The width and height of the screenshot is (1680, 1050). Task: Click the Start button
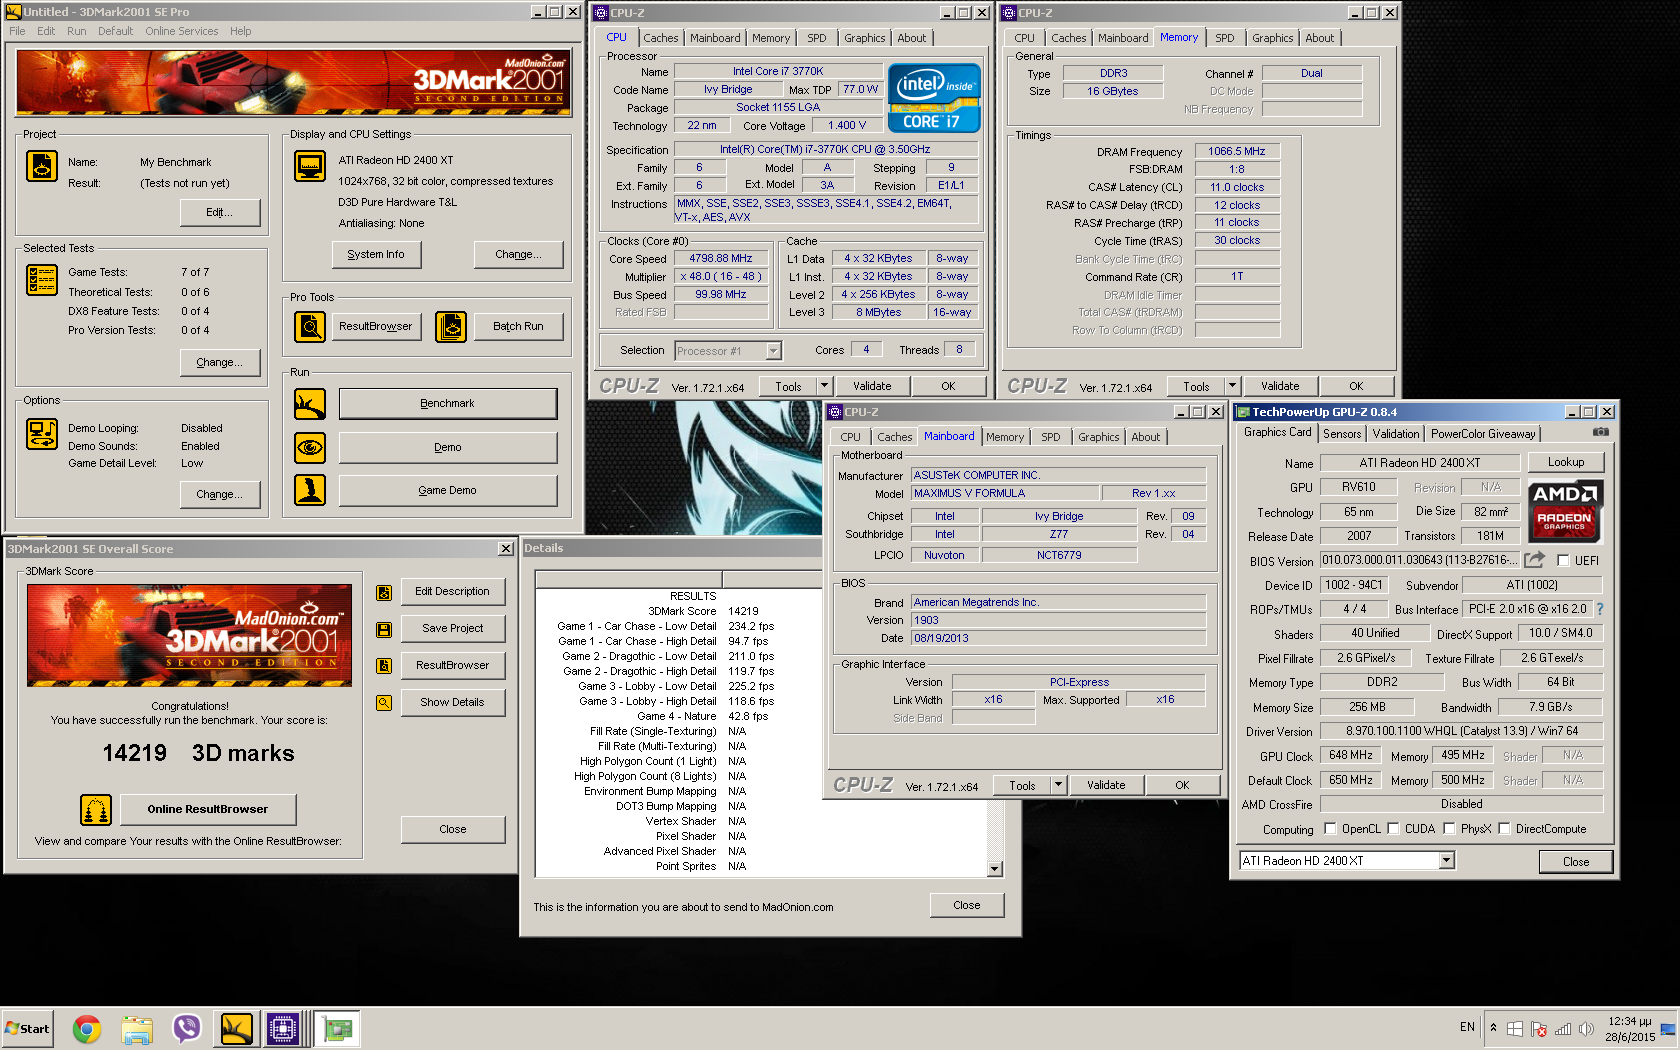tap(28, 1028)
